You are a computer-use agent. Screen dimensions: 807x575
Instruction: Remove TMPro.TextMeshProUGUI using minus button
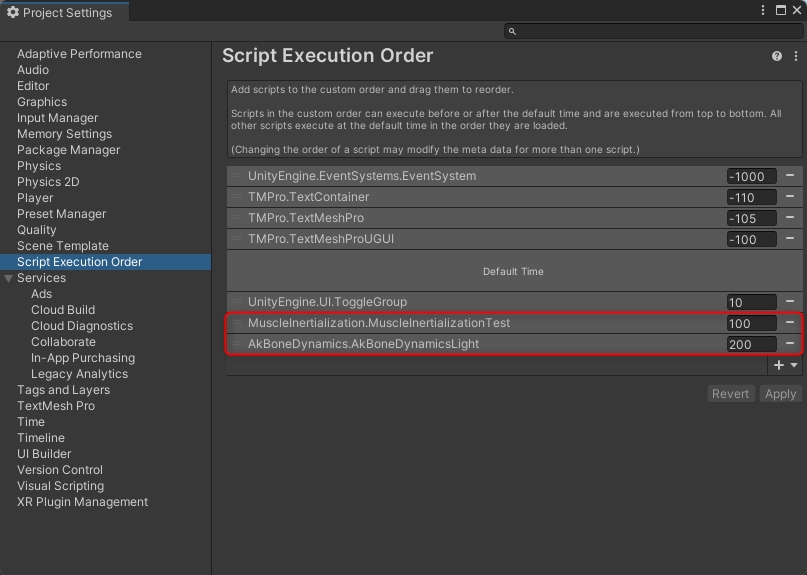(790, 239)
